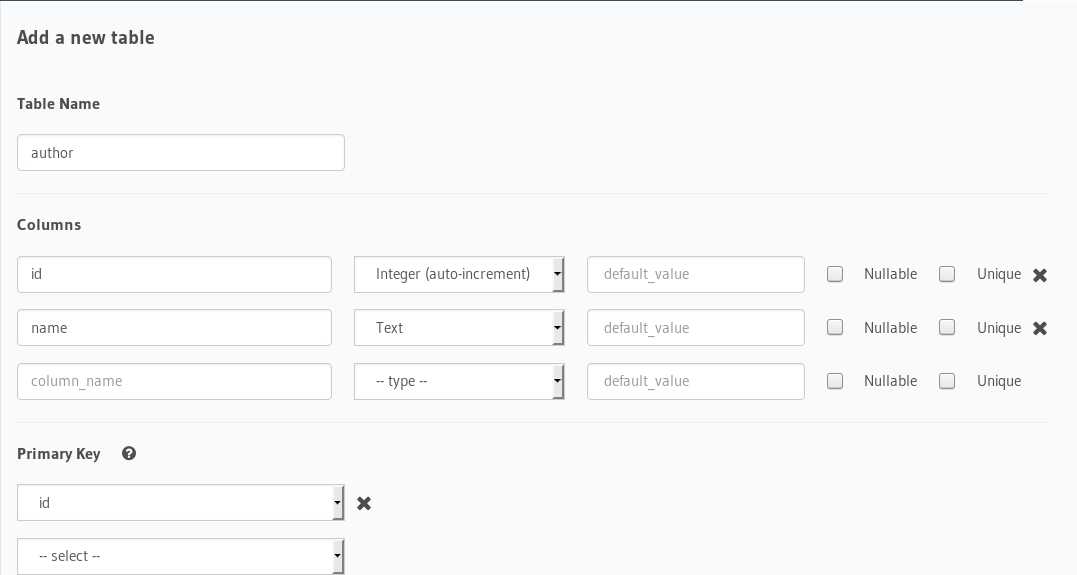Open Integer (auto-increment) type dropdown
Image resolution: width=1077 pixels, height=575 pixels.
pyautogui.click(x=459, y=274)
